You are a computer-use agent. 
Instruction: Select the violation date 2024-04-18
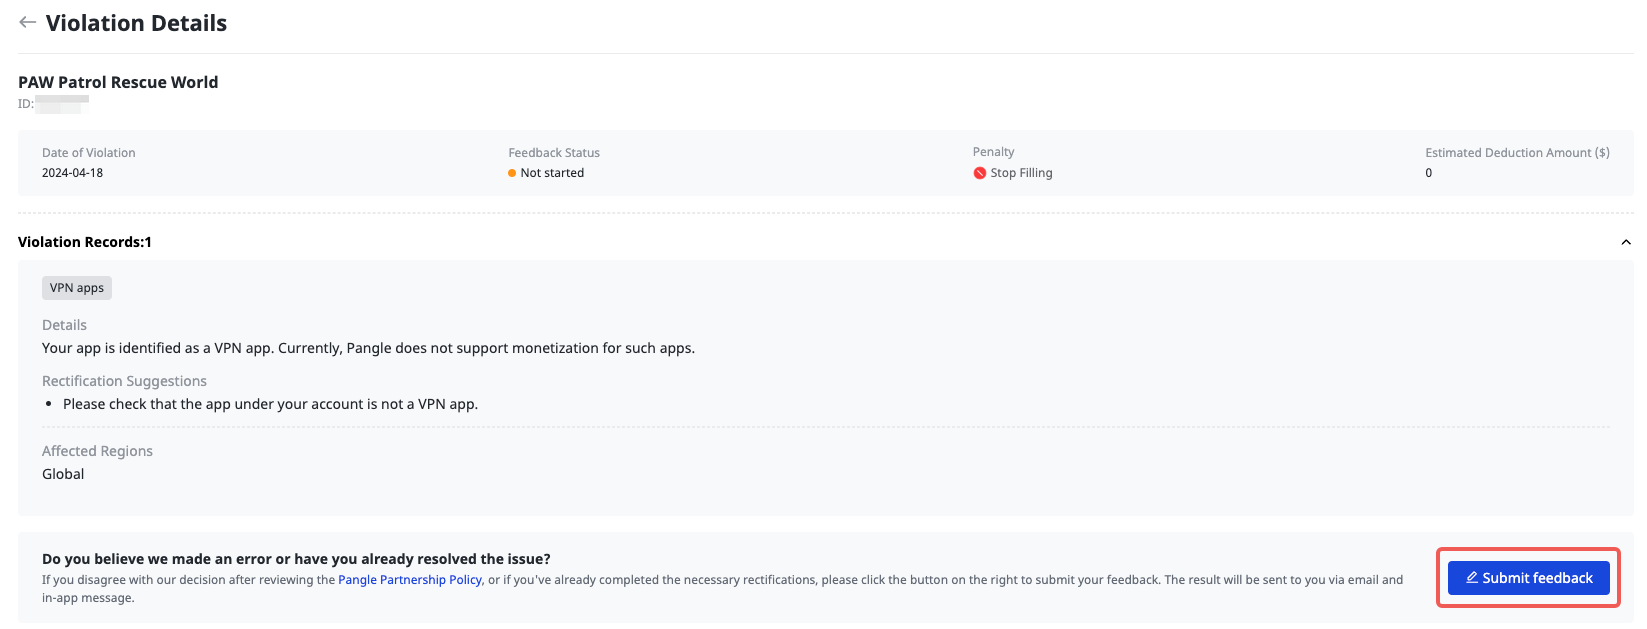click(x=72, y=173)
